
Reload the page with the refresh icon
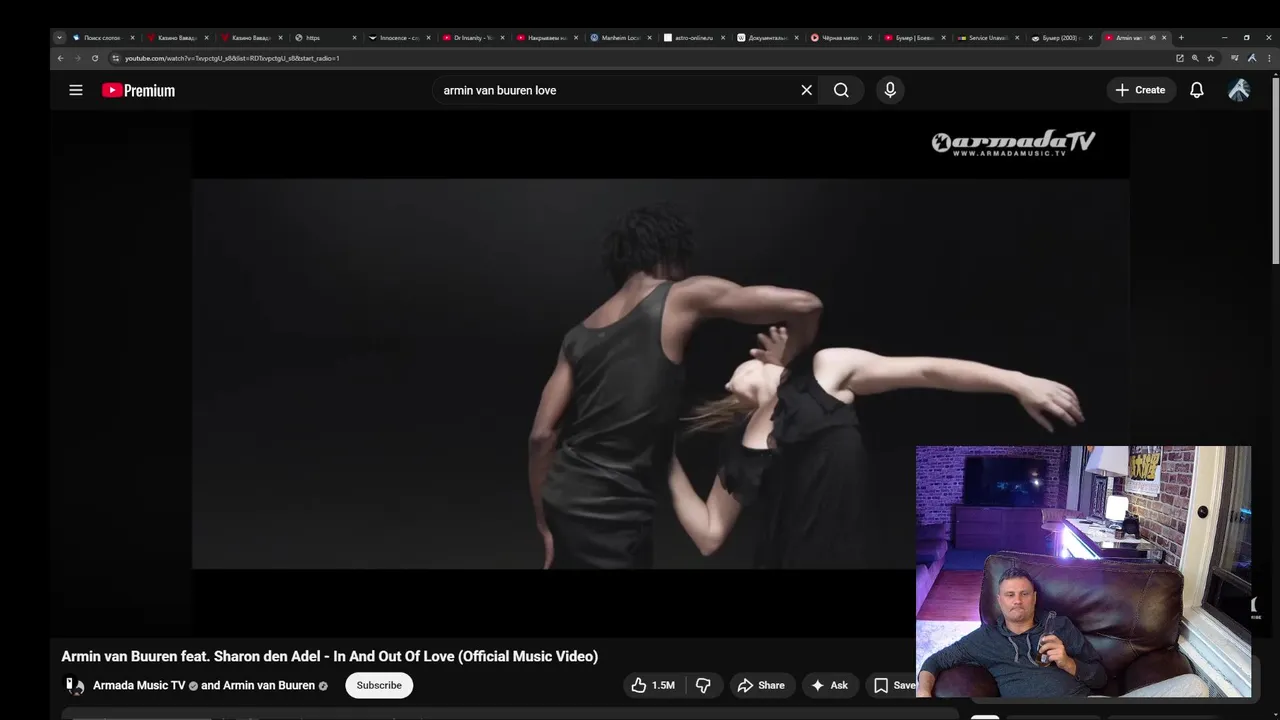pos(95,58)
